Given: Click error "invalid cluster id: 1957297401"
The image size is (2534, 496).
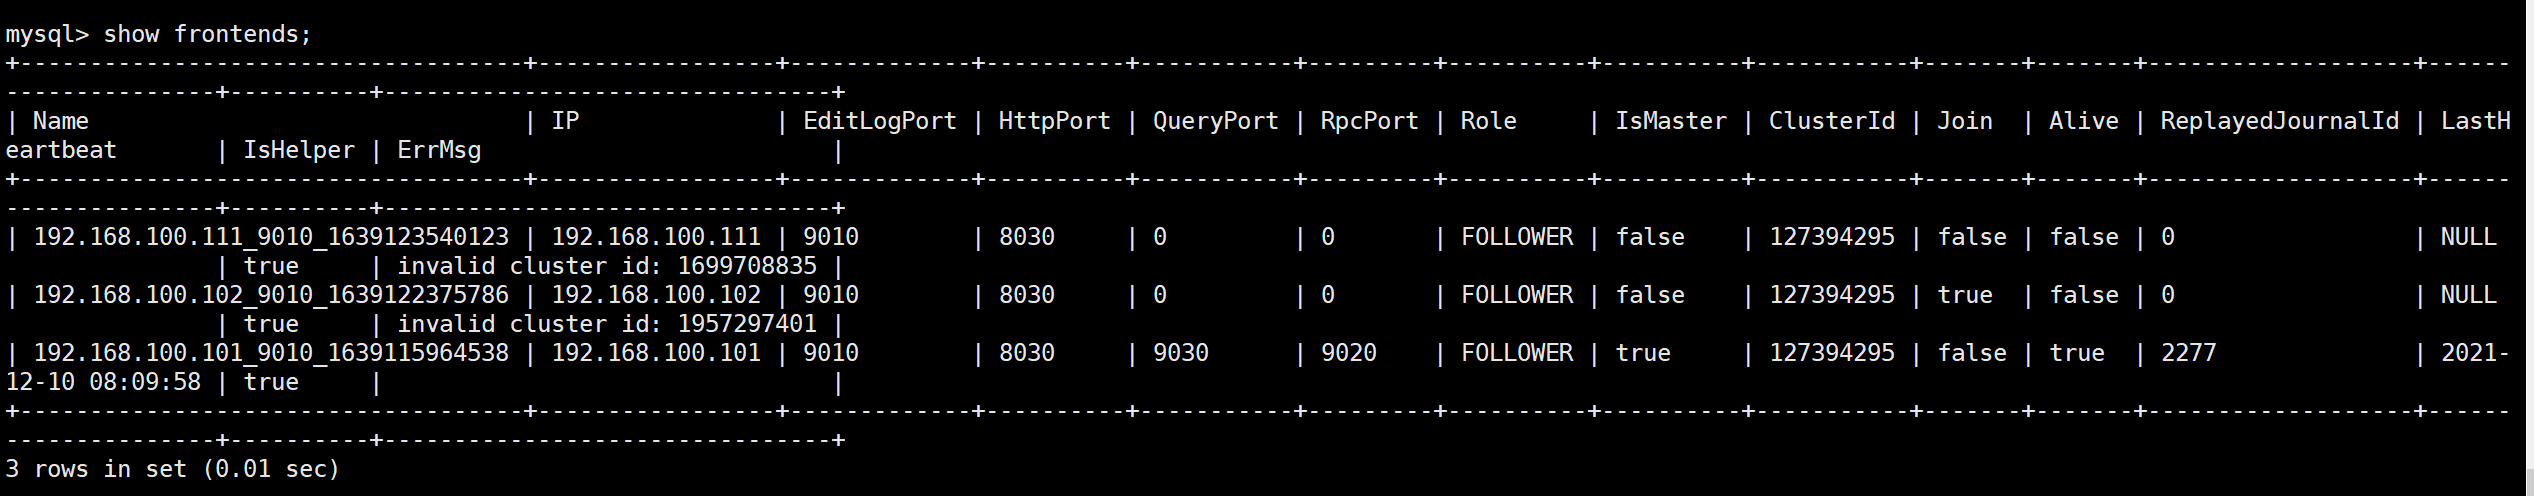Looking at the screenshot, I should click(x=607, y=325).
